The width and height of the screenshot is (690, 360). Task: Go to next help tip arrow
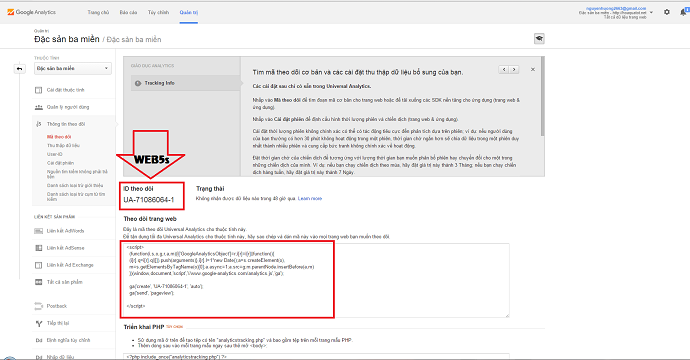click(514, 70)
